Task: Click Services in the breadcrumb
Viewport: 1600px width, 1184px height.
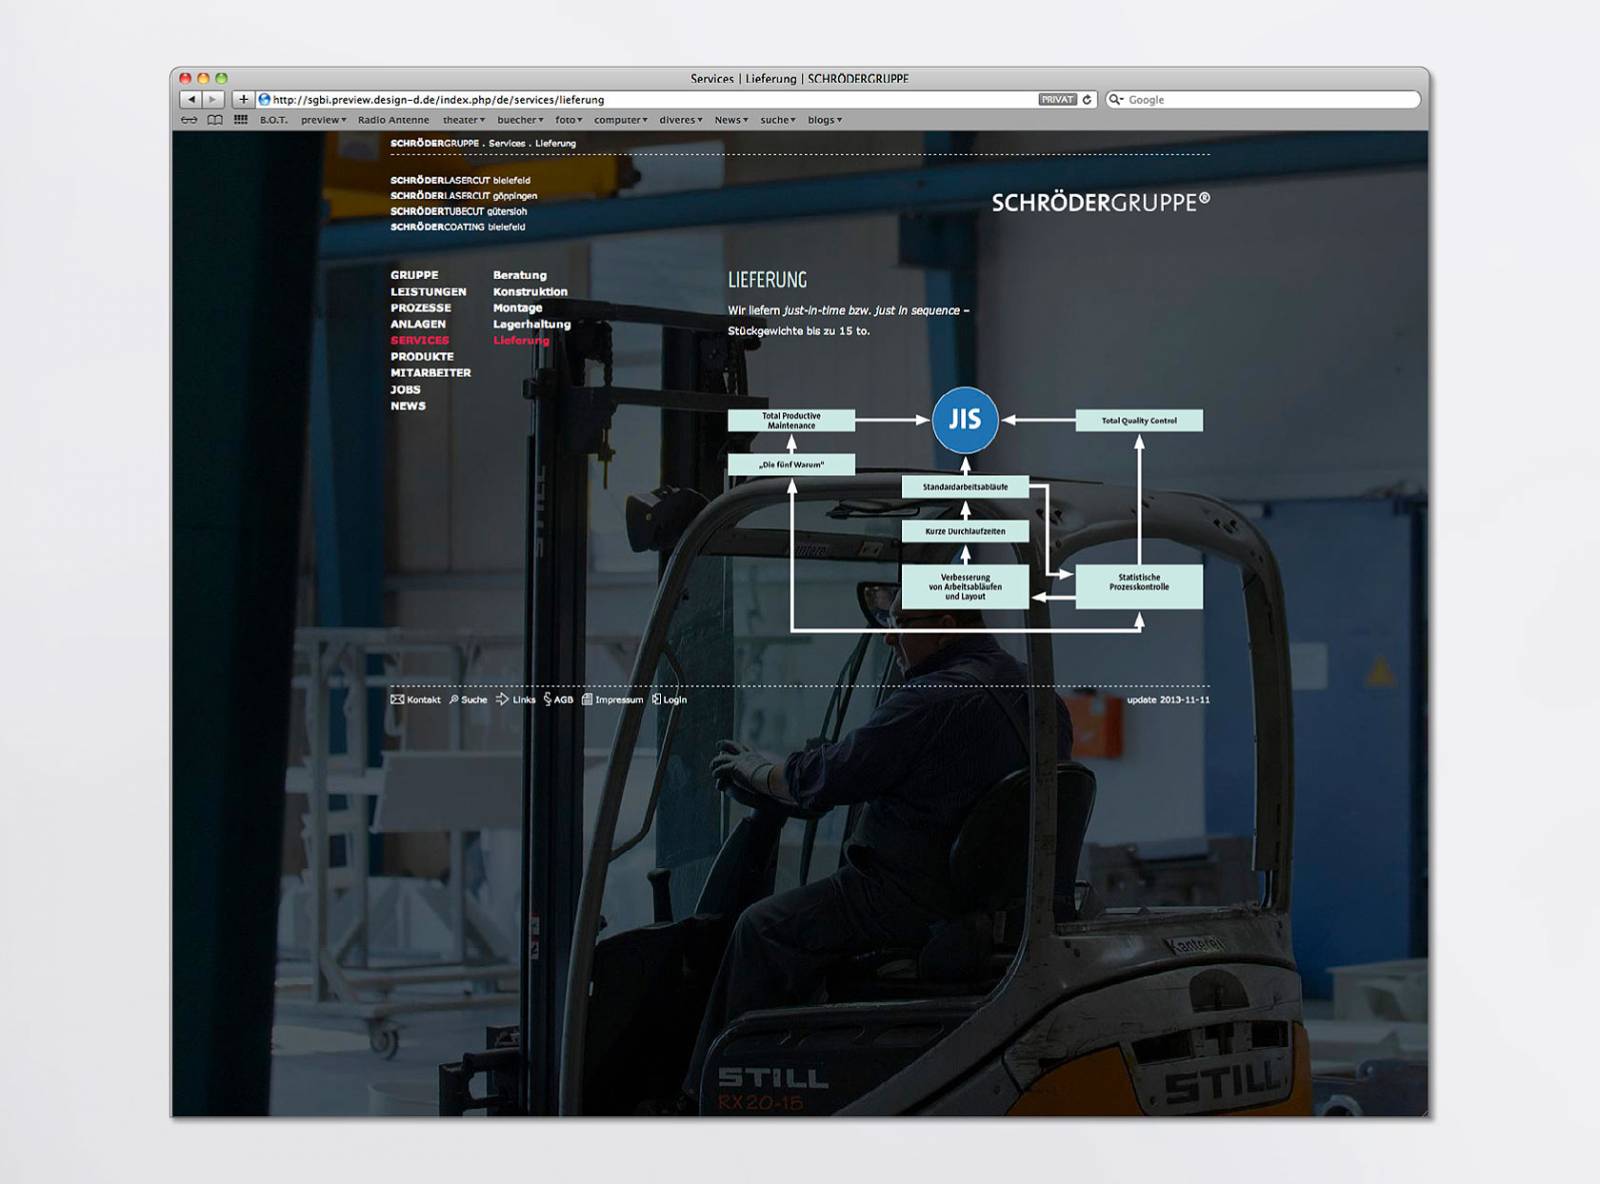Action: pos(507,143)
